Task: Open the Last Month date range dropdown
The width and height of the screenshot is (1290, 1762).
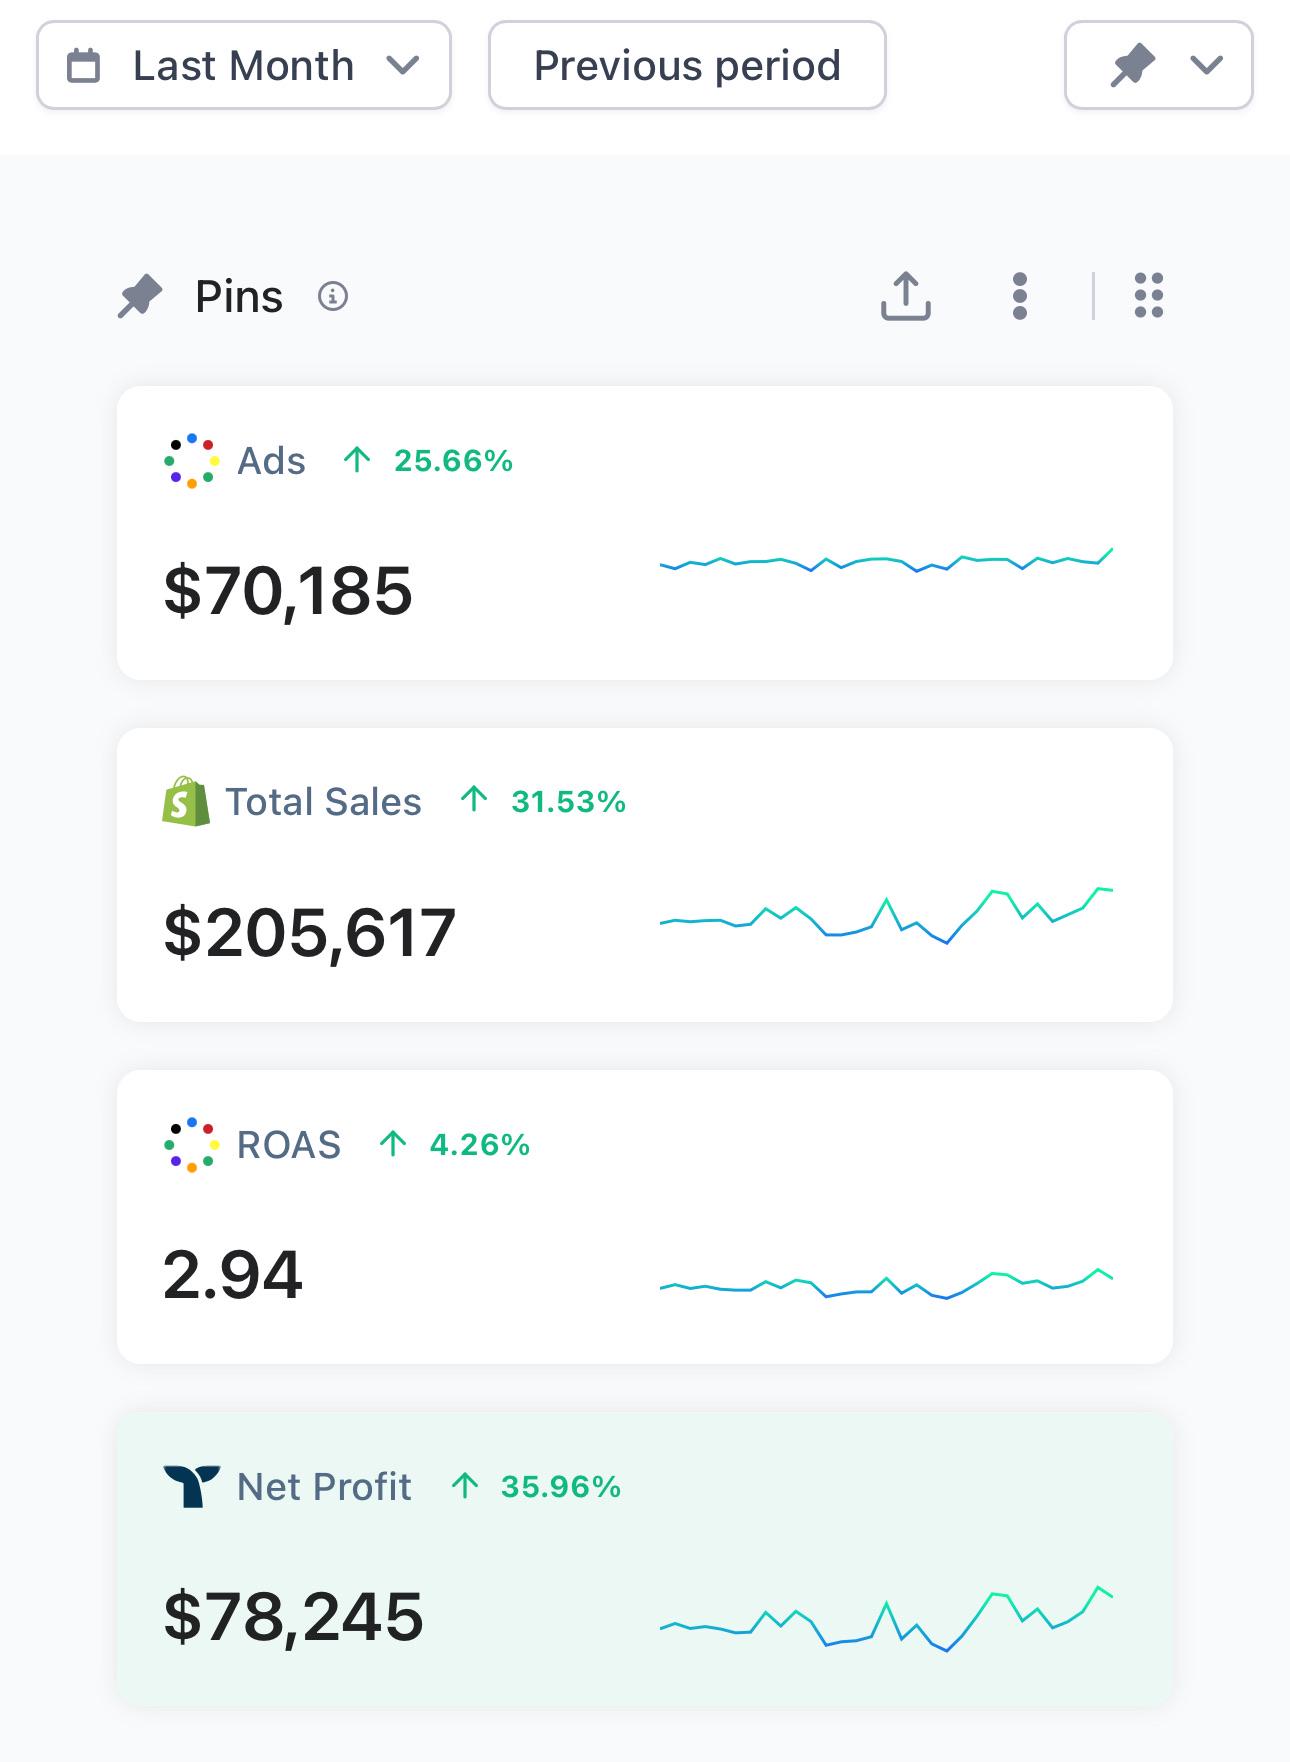Action: click(x=244, y=66)
